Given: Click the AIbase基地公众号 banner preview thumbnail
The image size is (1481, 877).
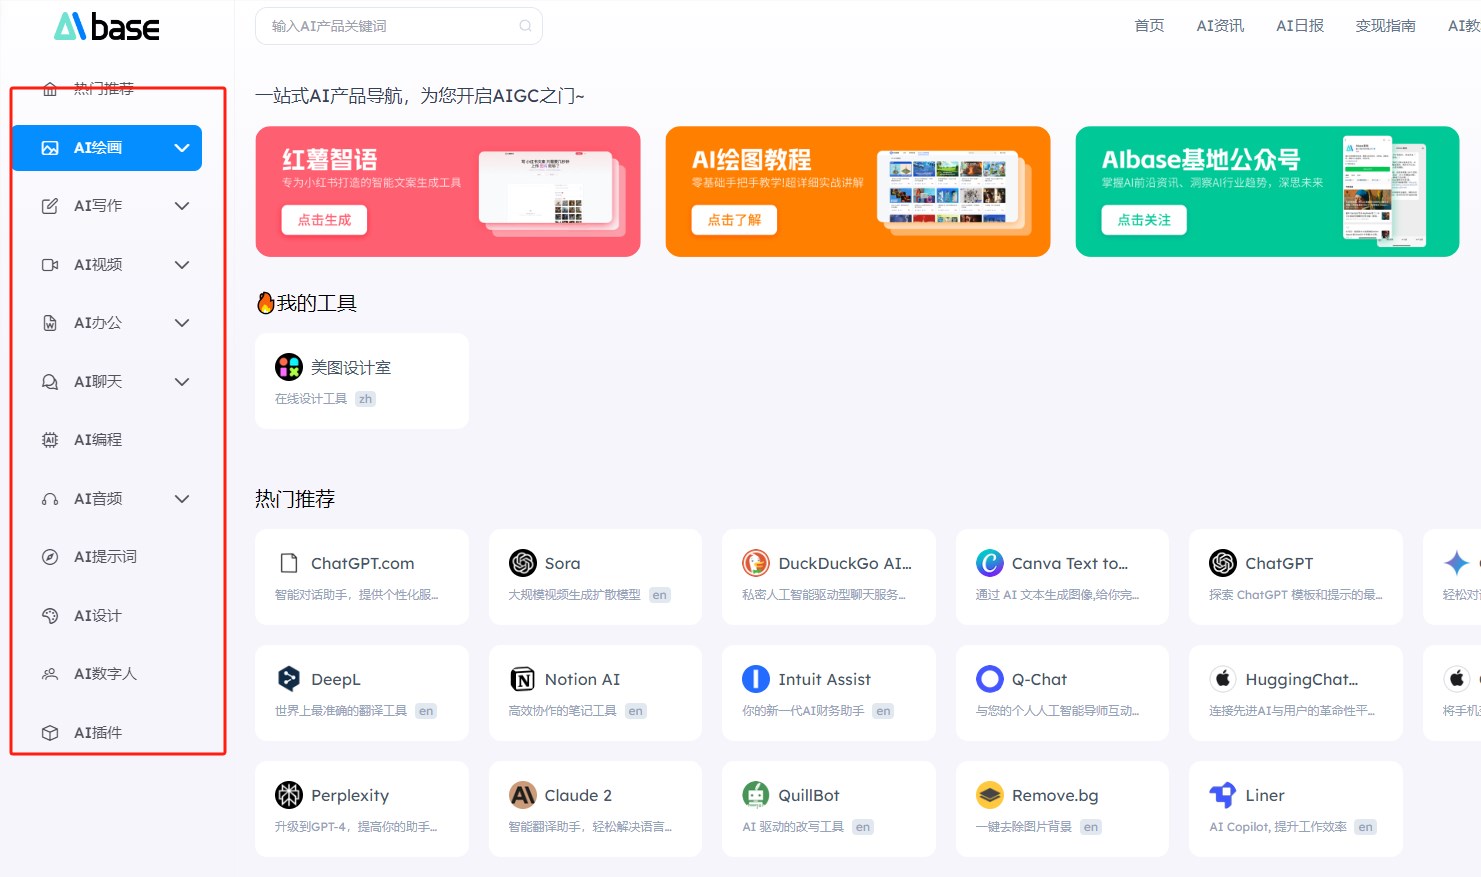Looking at the screenshot, I should pyautogui.click(x=1384, y=191).
